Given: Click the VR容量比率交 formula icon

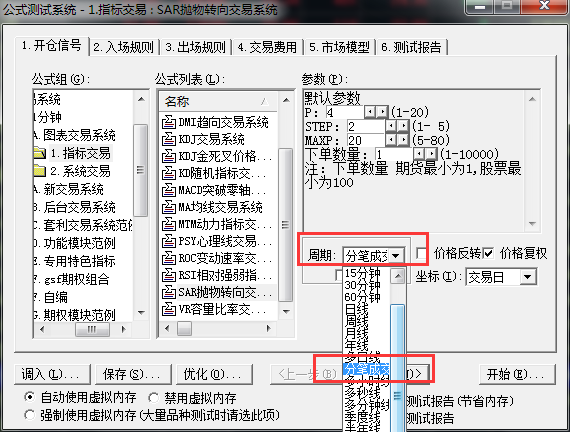Looking at the screenshot, I should click(169, 309).
